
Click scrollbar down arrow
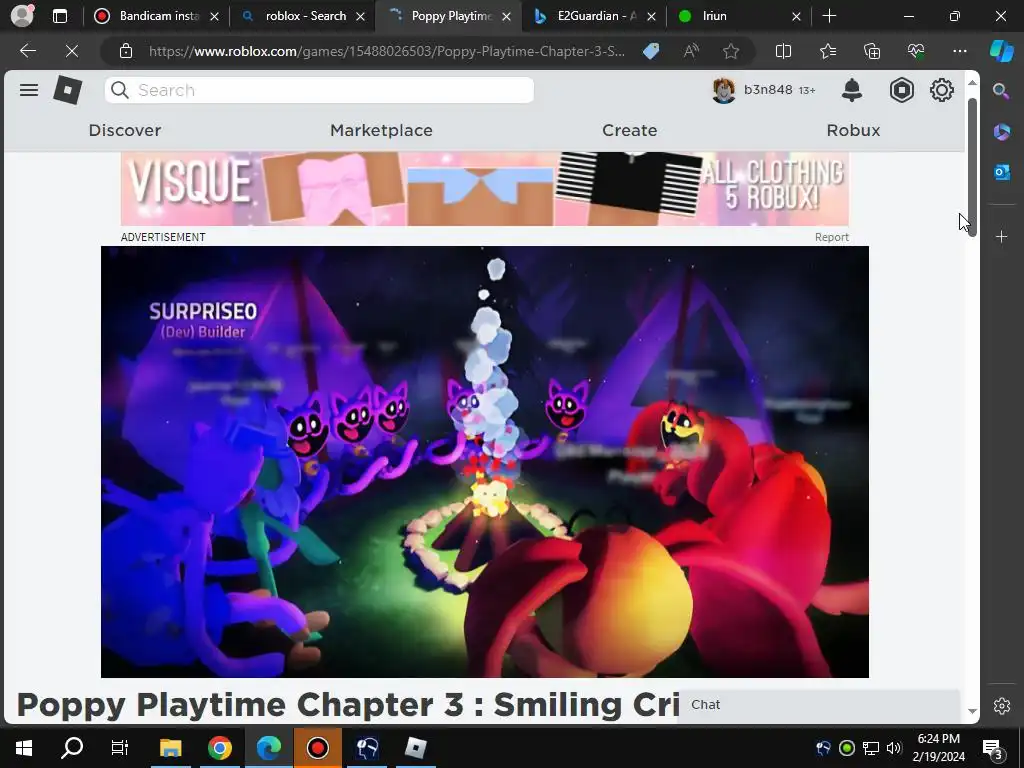pos(972,712)
